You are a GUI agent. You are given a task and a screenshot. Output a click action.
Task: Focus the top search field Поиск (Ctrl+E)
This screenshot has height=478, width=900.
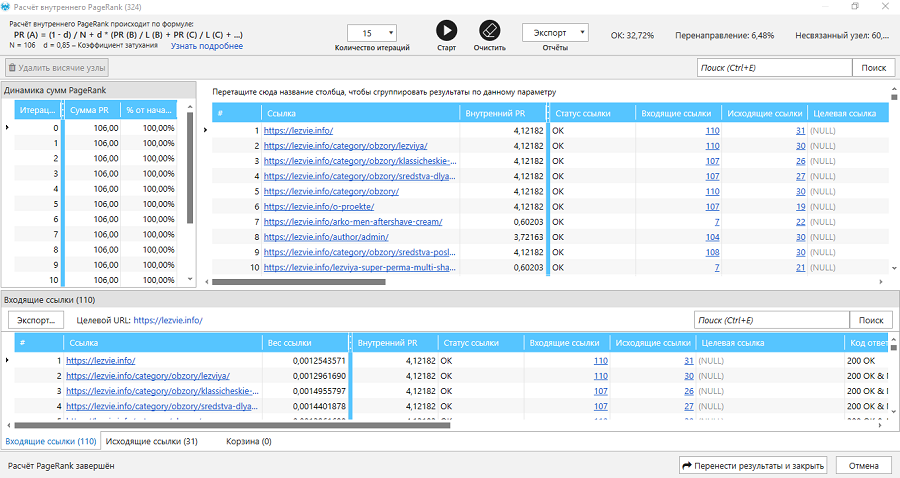(774, 68)
